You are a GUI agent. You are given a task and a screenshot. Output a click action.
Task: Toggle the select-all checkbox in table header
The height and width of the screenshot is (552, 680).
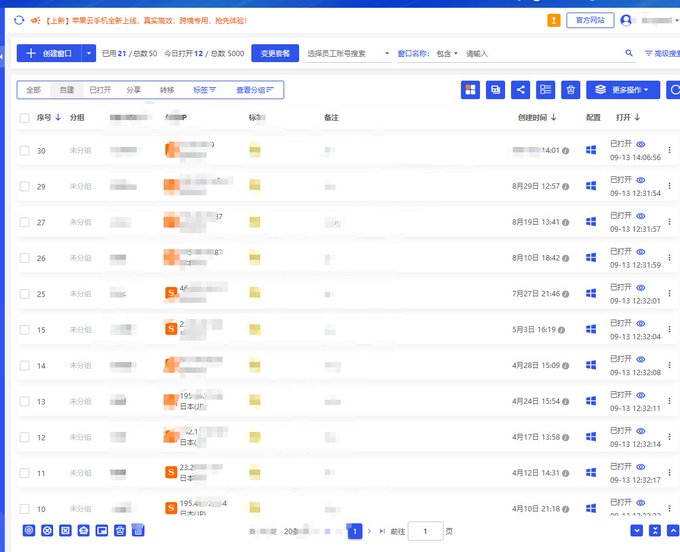24,118
